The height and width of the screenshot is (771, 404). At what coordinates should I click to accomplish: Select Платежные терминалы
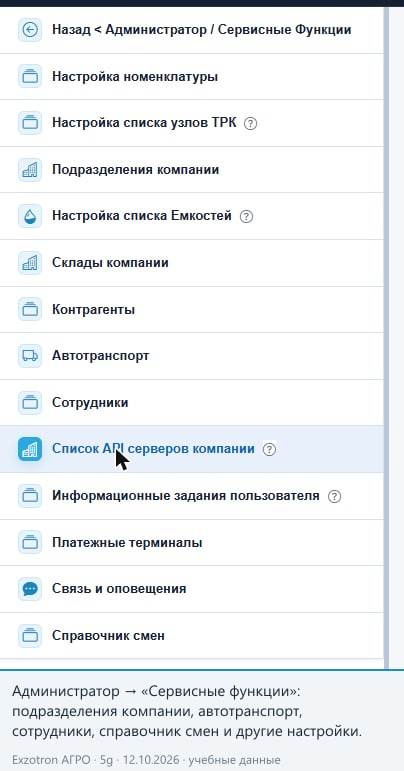pos(192,542)
